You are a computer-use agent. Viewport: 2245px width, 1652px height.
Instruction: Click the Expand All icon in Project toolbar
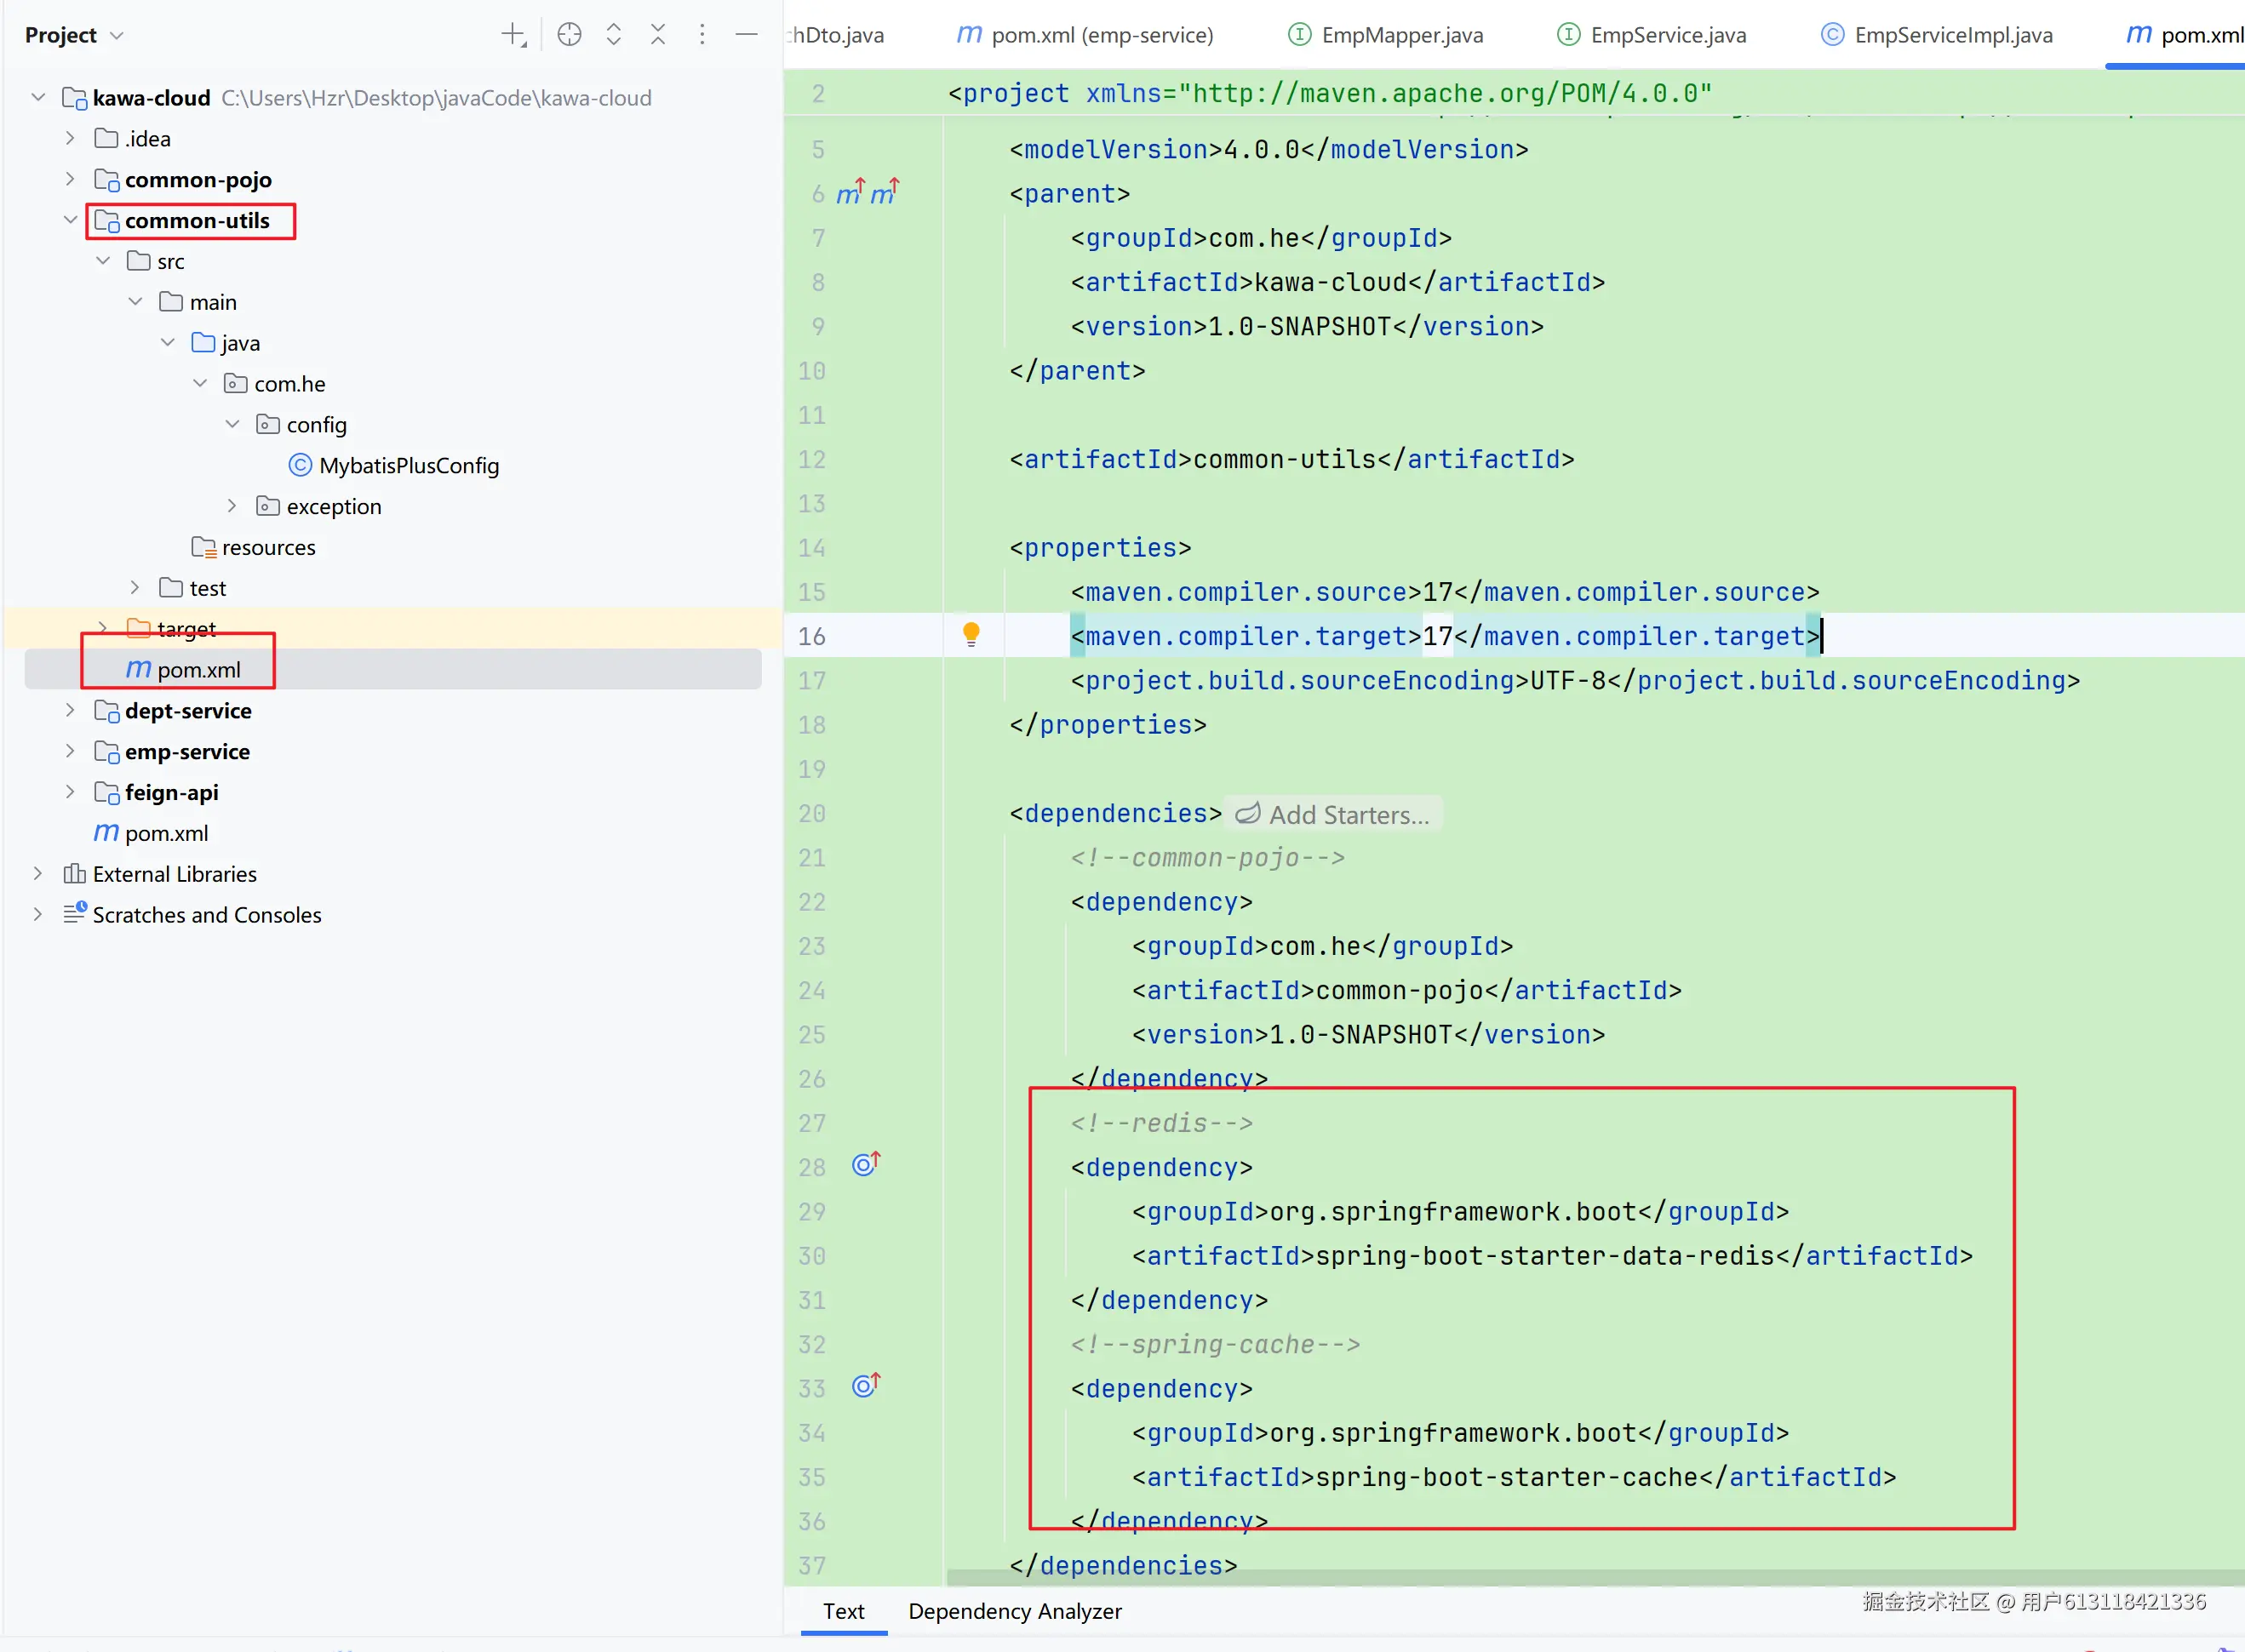coord(614,35)
